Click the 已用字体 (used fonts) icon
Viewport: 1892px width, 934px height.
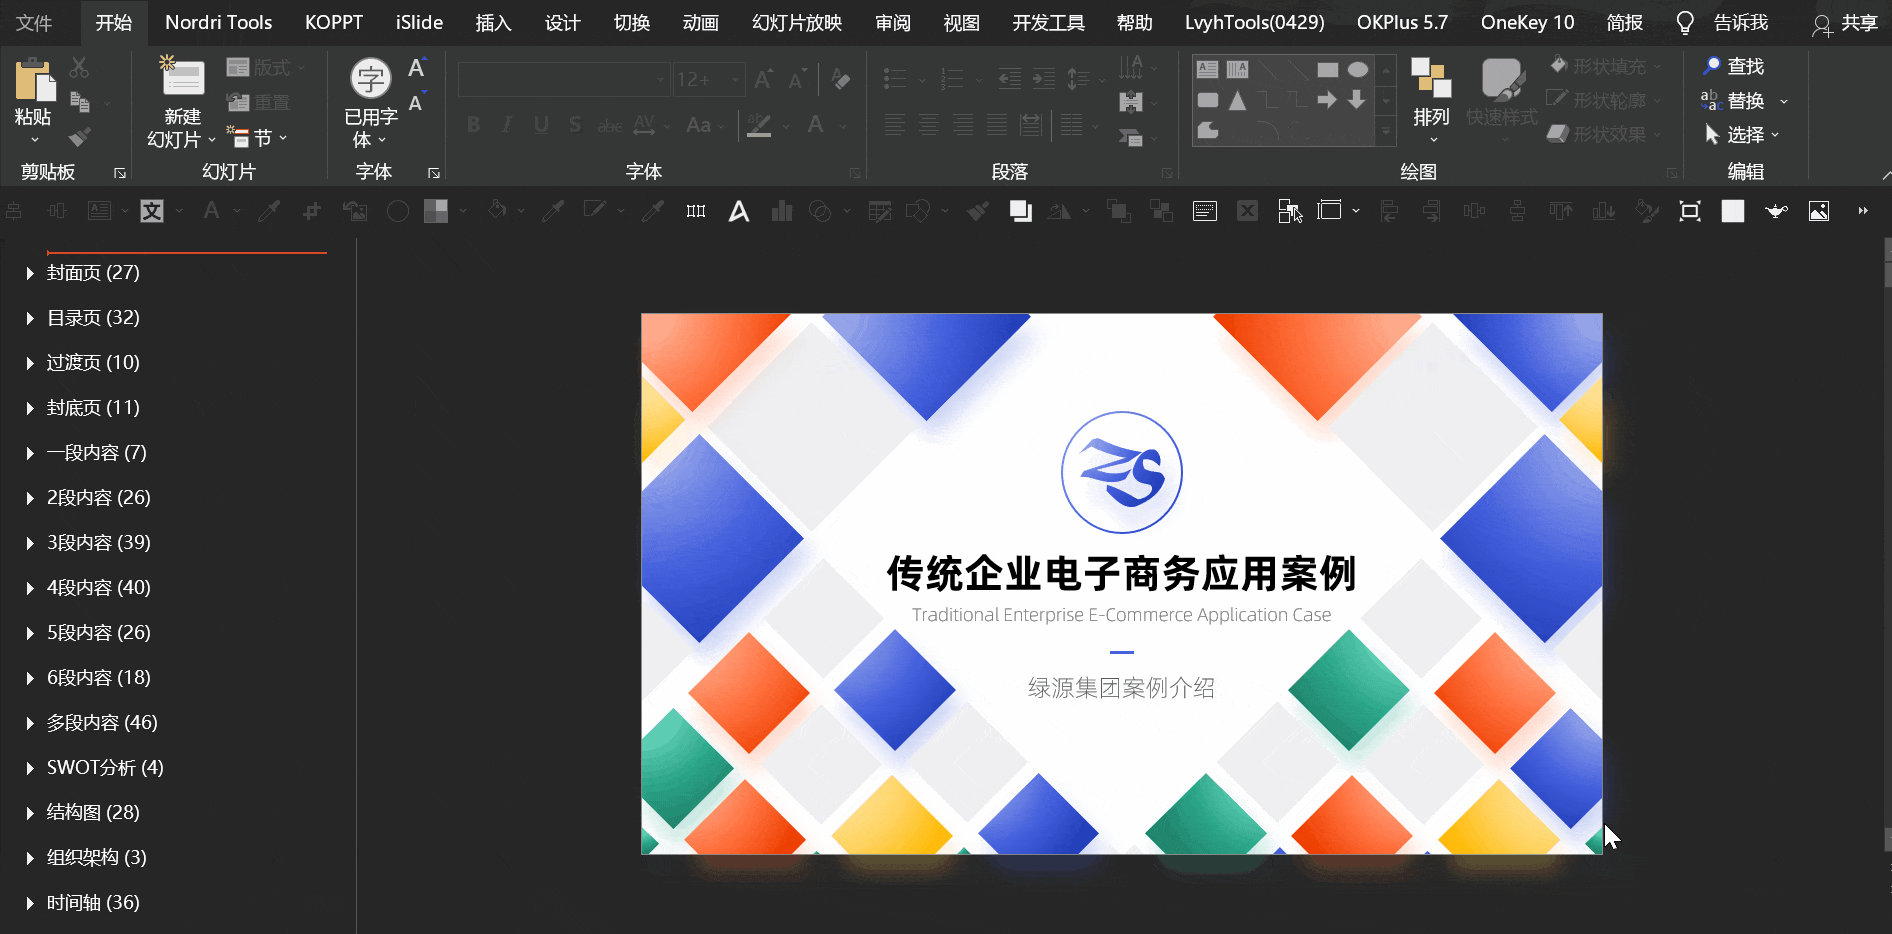pyautogui.click(x=370, y=78)
